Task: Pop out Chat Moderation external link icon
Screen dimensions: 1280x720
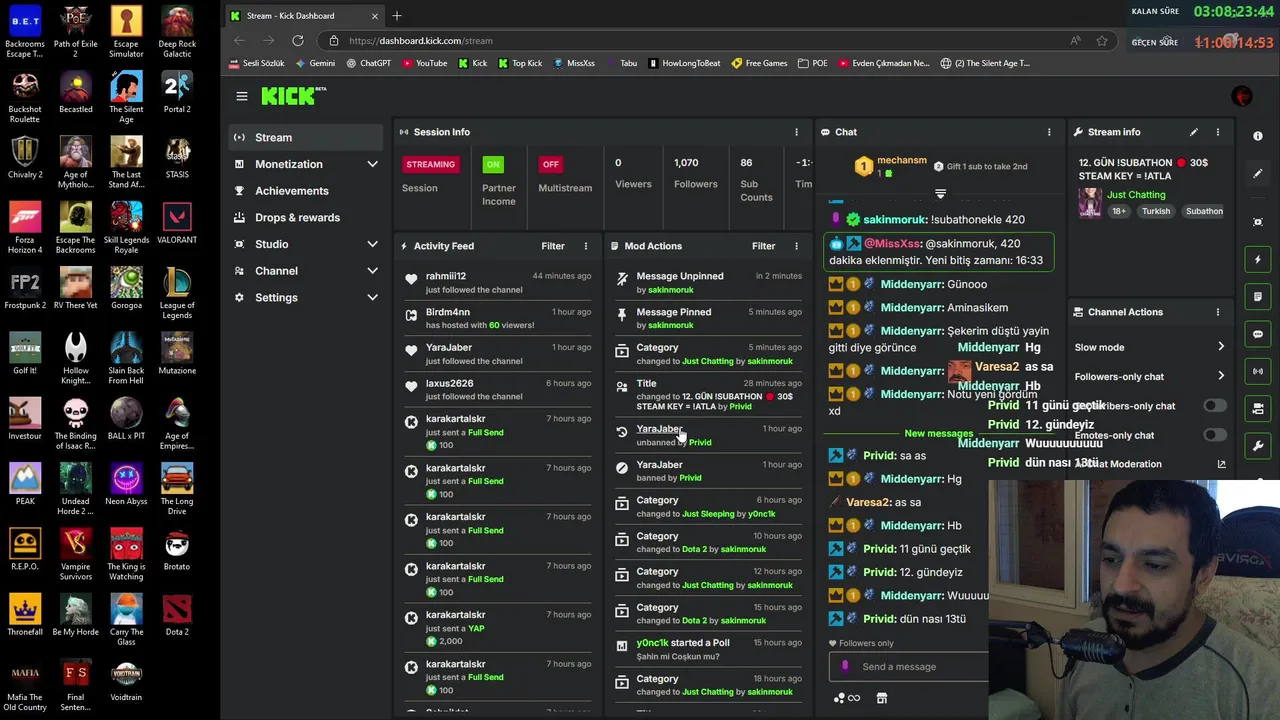Action: click(x=1221, y=464)
